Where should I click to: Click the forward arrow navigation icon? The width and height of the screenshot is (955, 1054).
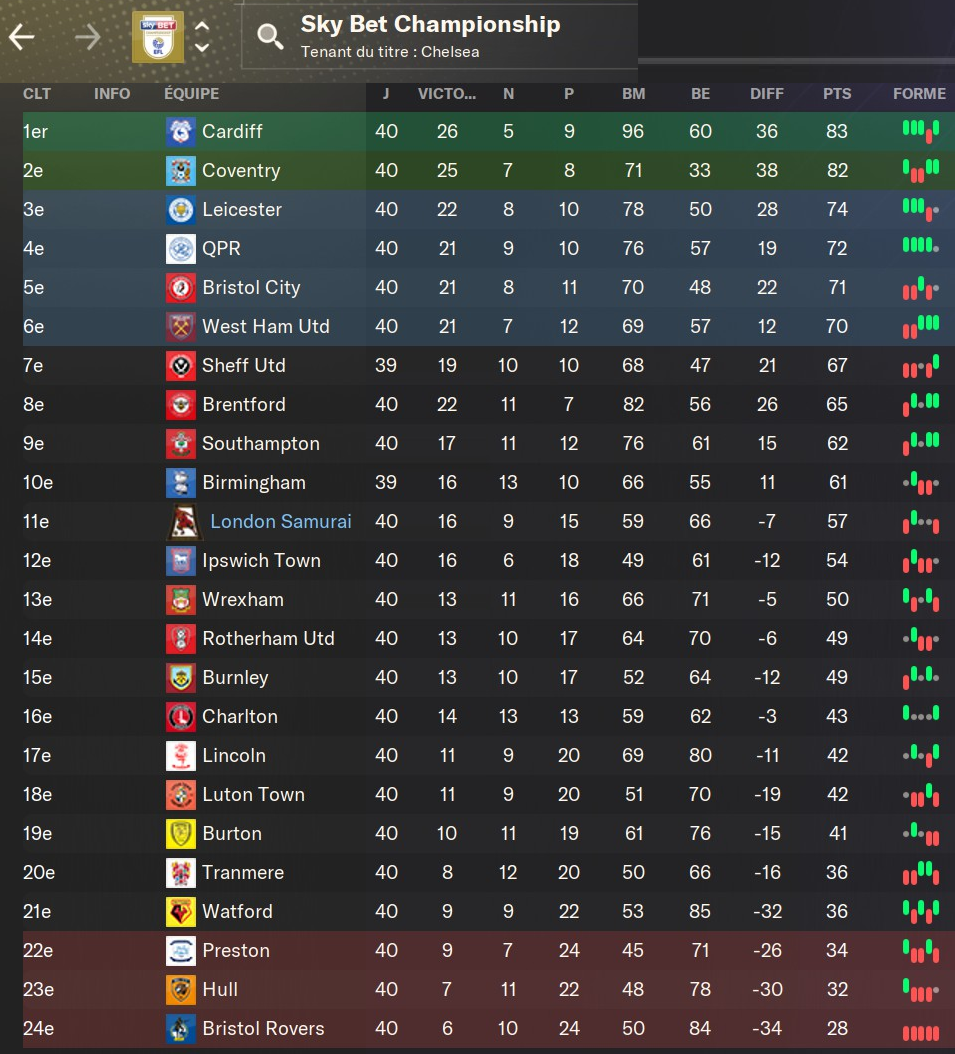click(88, 38)
